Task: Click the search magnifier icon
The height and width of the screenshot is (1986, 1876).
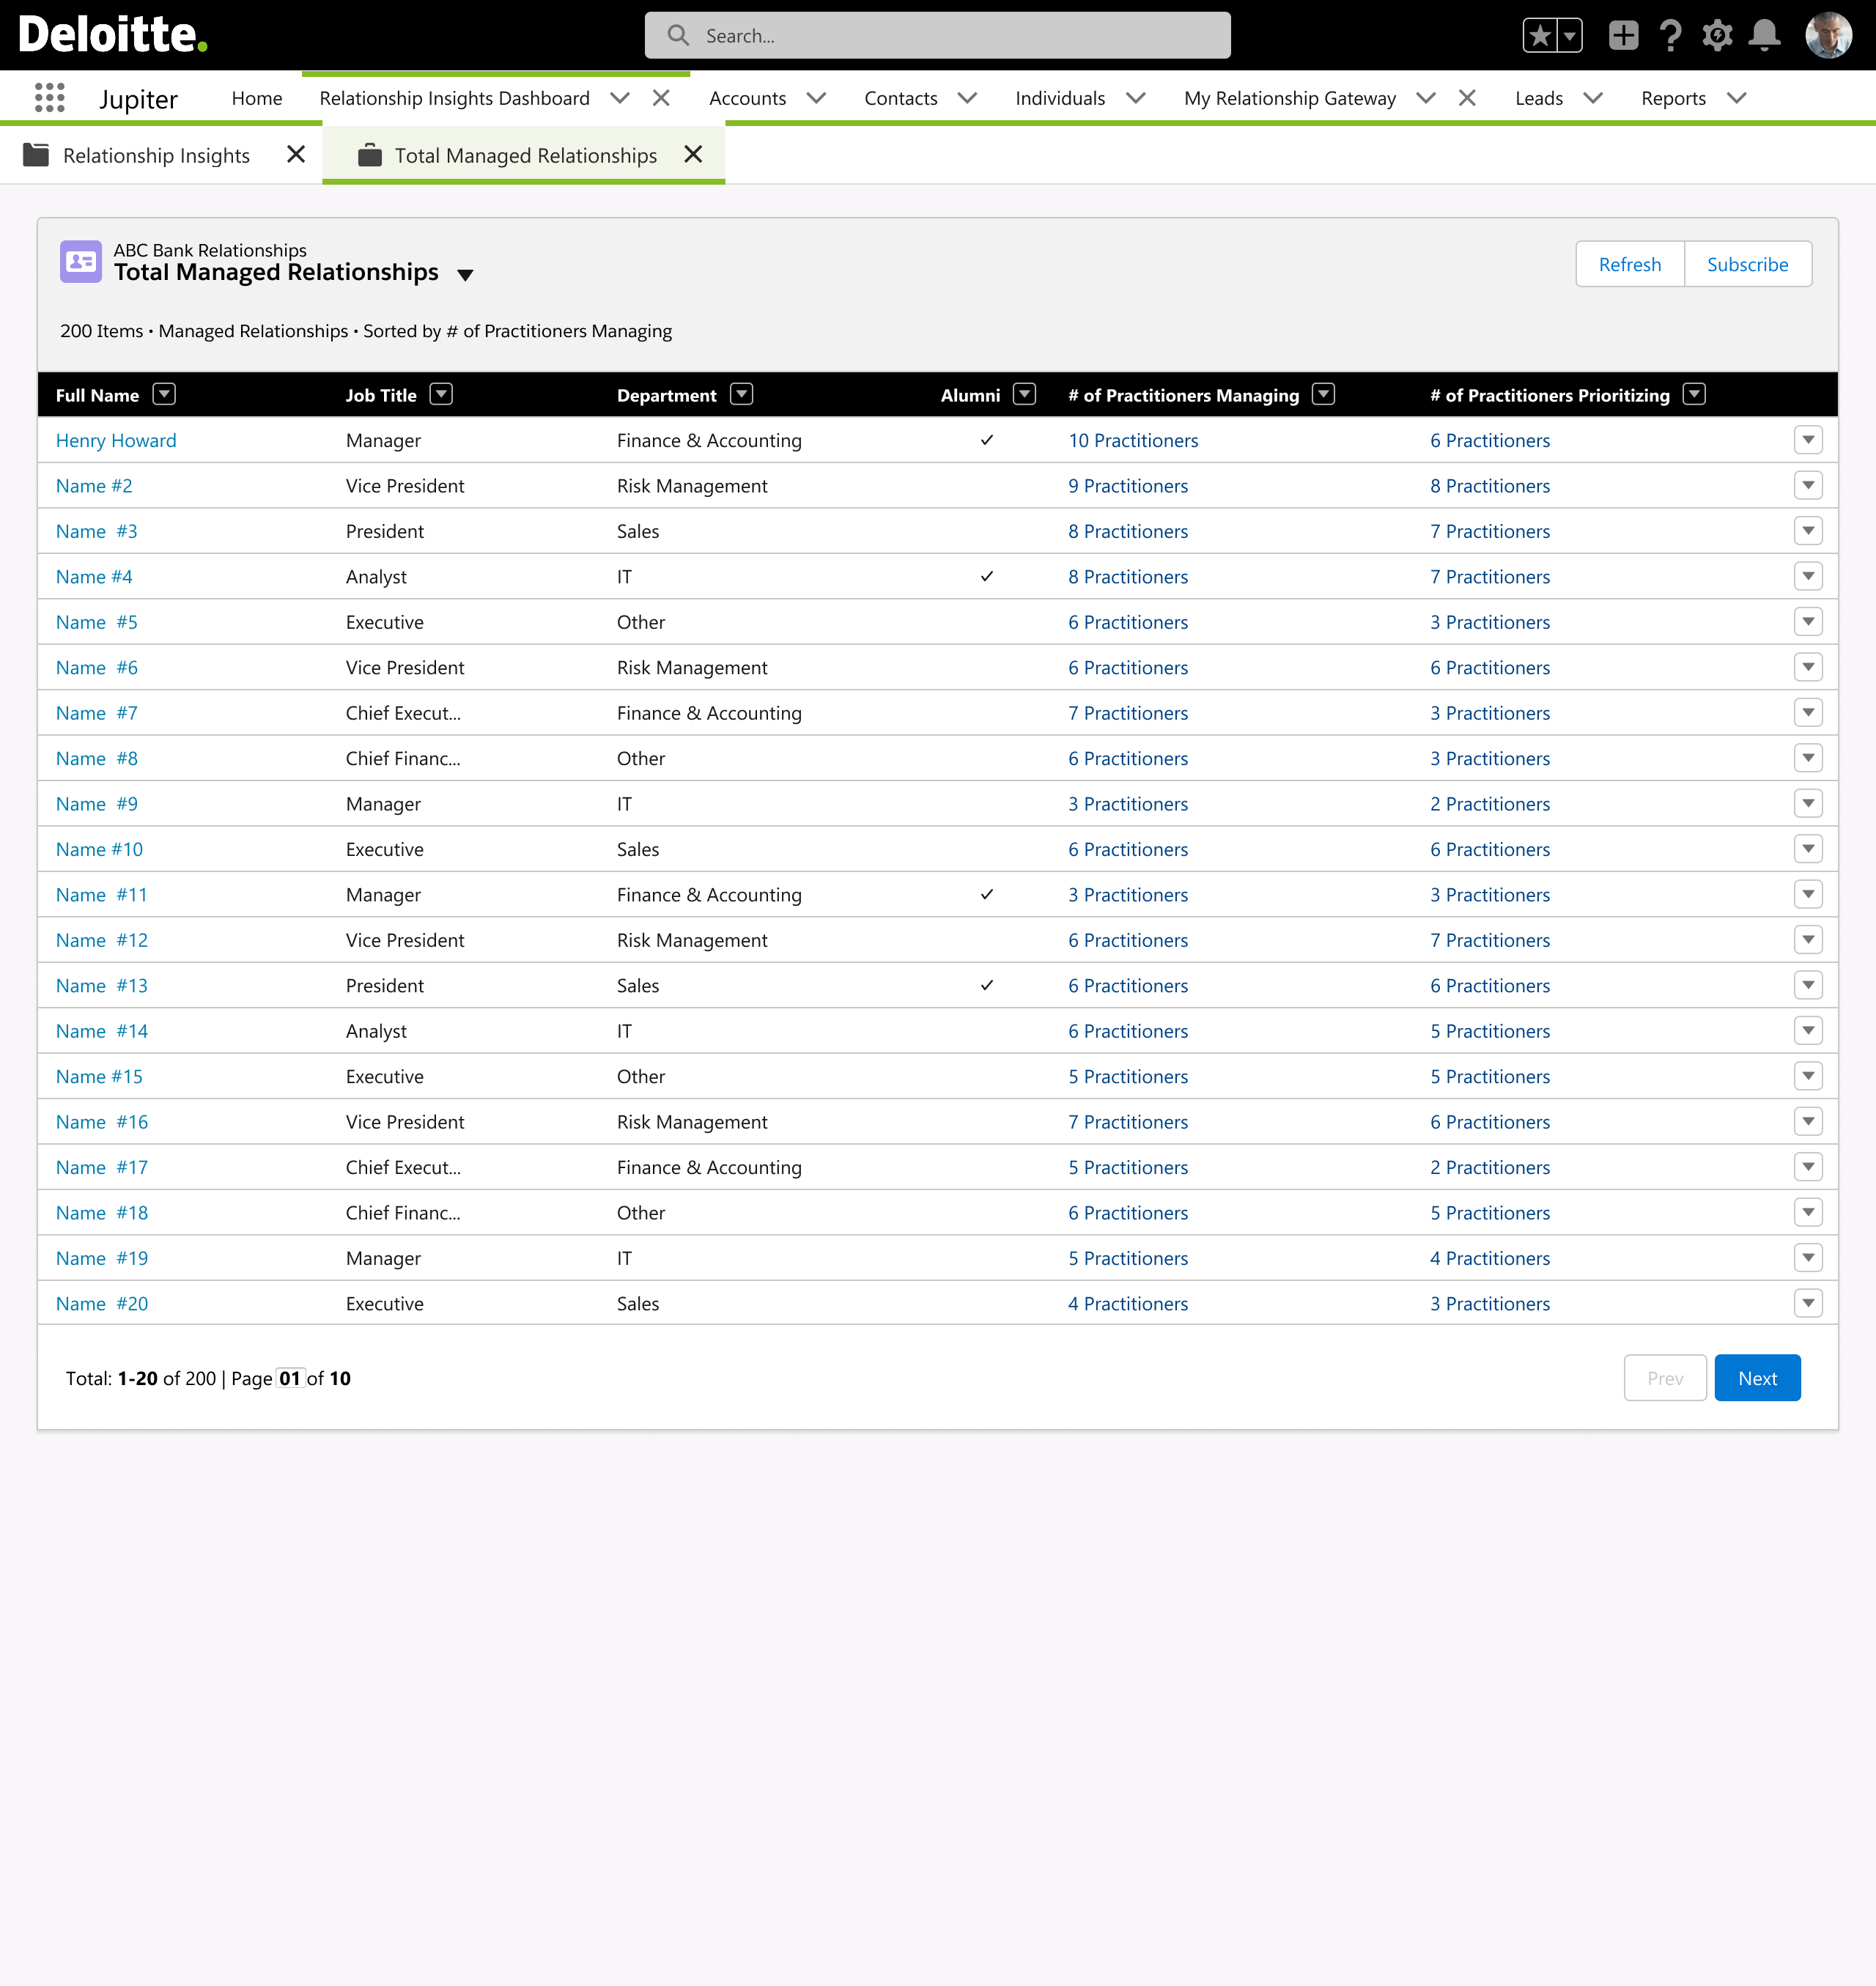Action: point(678,36)
